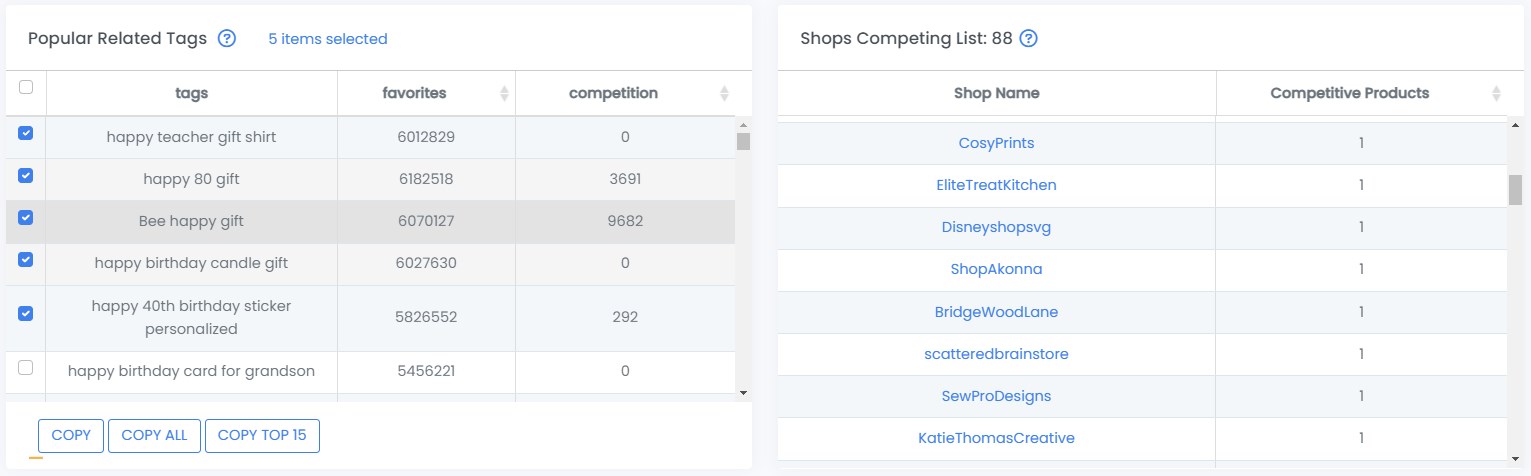Uncheck 'happy teacher gift shirt' tag

[26, 133]
